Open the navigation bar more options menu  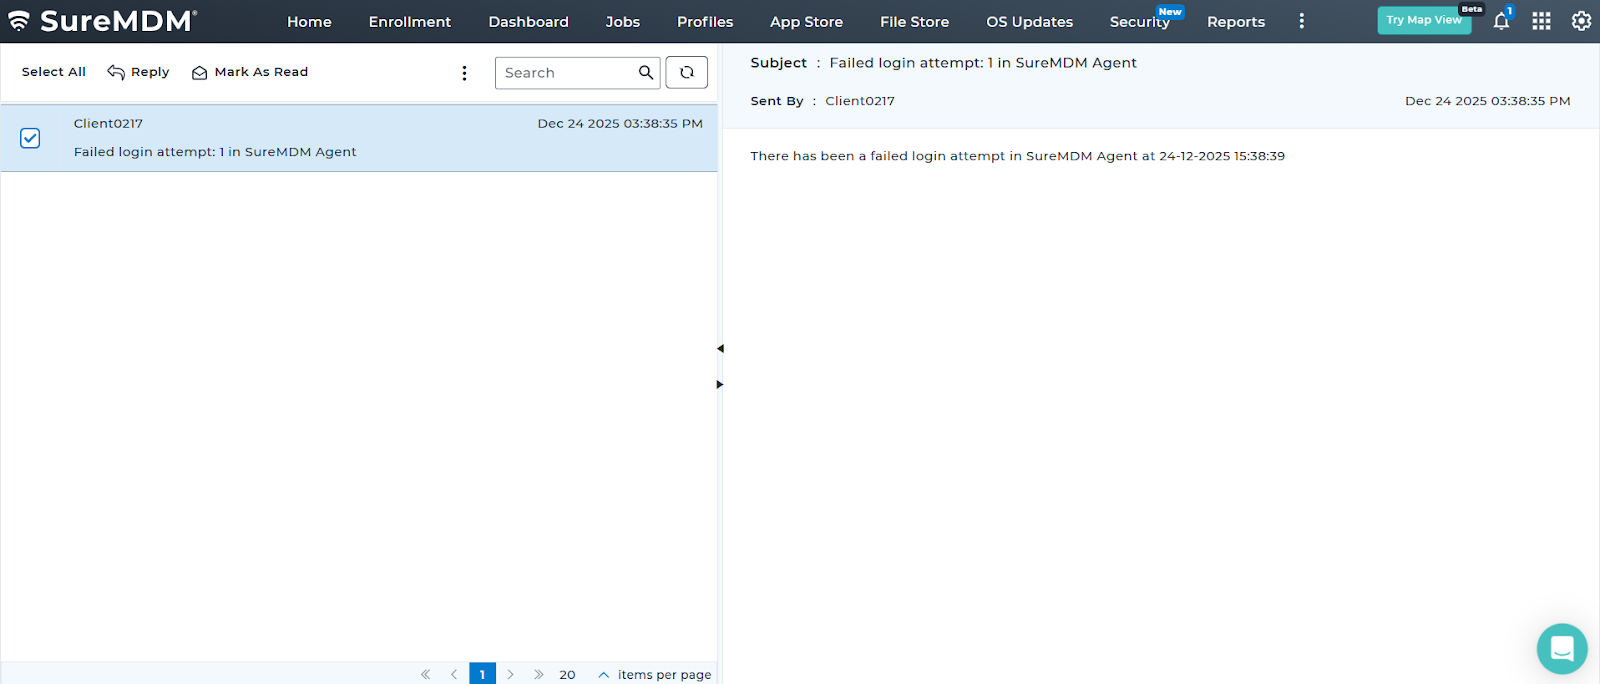coord(1301,21)
